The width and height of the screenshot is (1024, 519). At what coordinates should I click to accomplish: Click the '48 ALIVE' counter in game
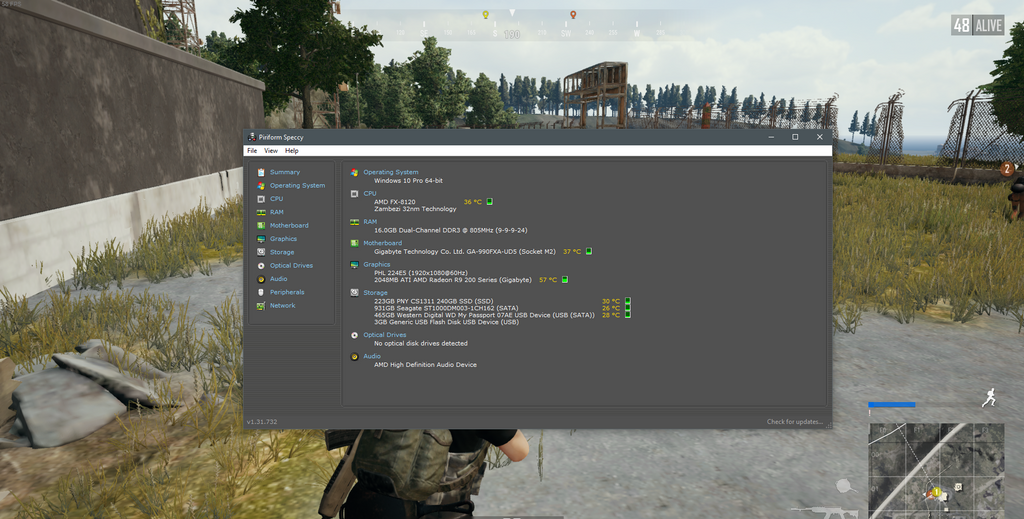pos(978,25)
